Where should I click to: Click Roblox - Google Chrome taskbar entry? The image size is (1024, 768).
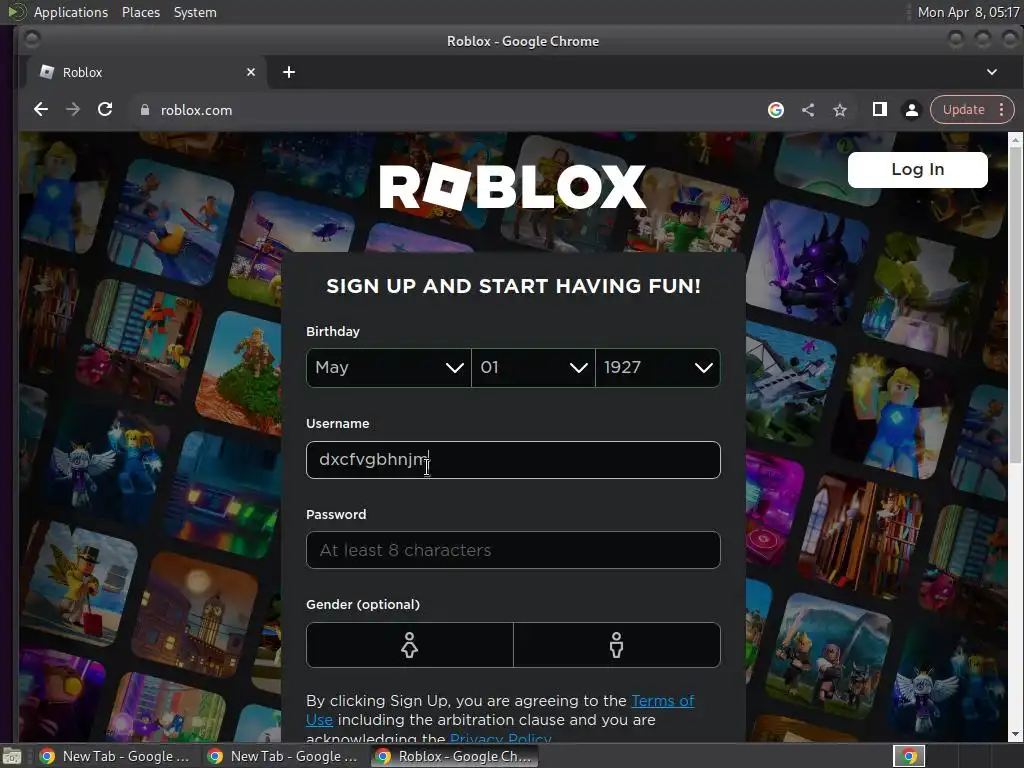(x=455, y=756)
